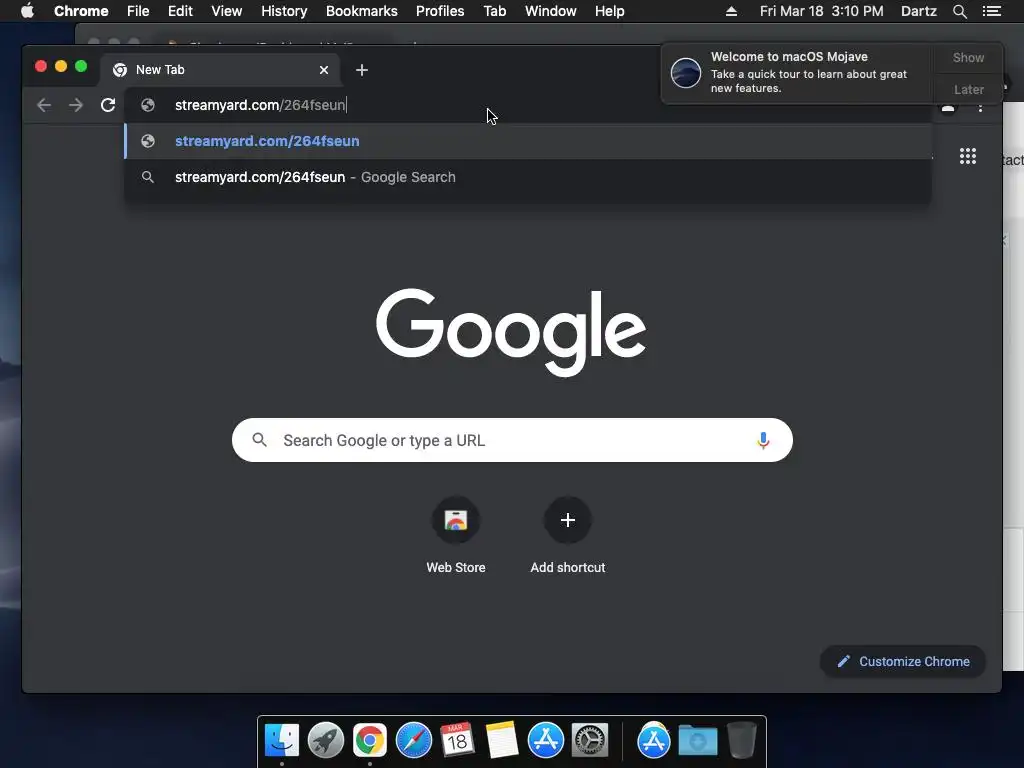Click the date and time in menu bar
This screenshot has width=1024, height=768.
pyautogui.click(x=821, y=11)
